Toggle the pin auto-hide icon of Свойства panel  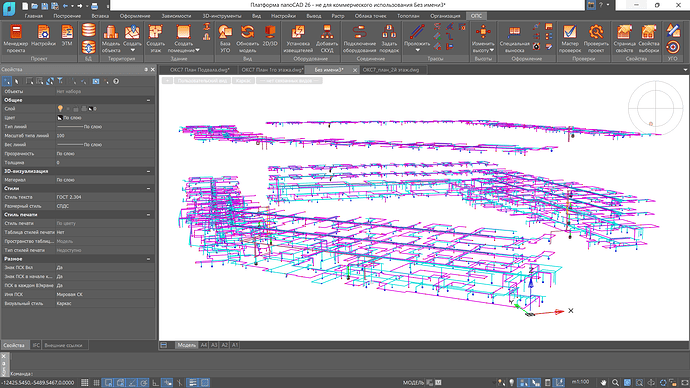146,70
